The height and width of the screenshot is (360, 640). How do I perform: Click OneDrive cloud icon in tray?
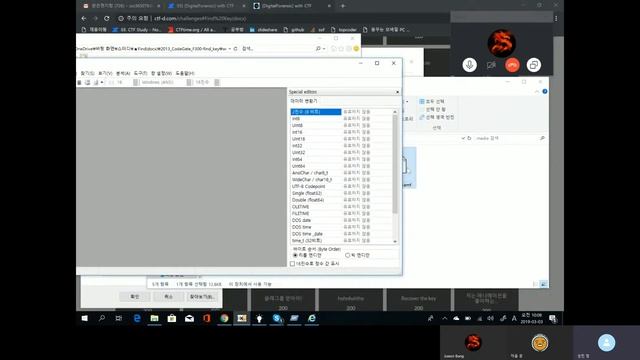pos(456,319)
